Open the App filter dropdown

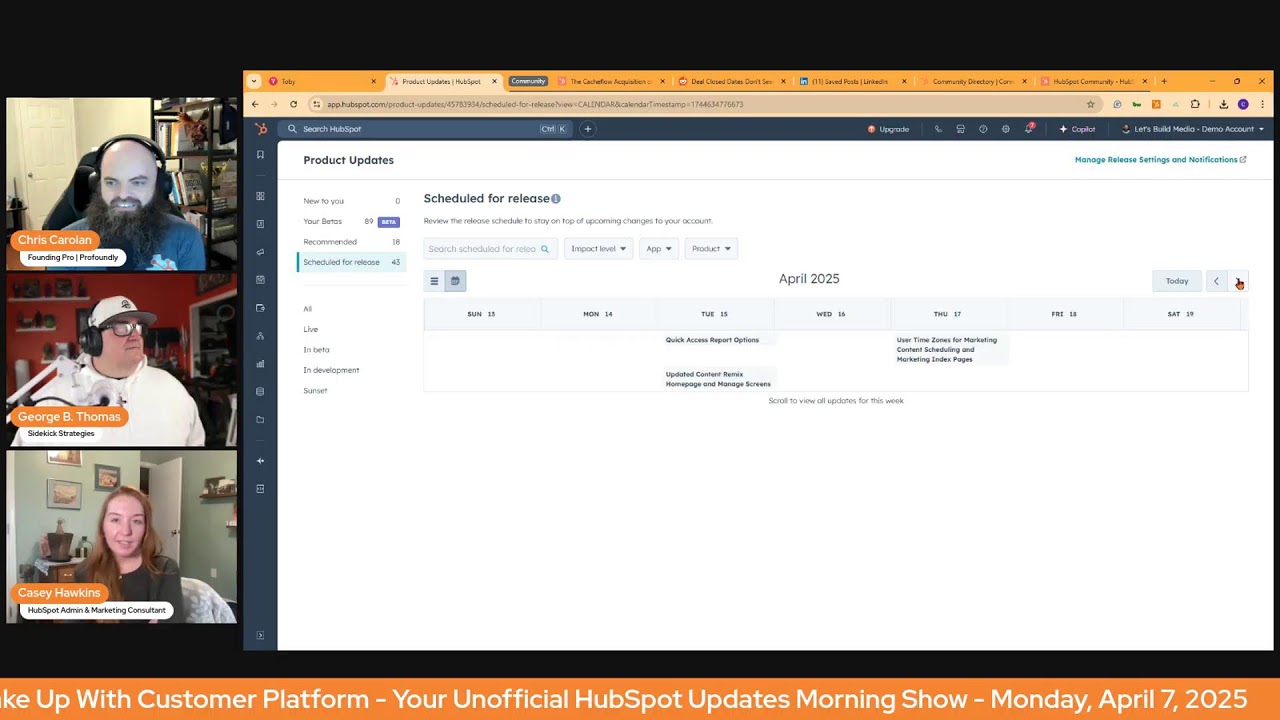(x=658, y=249)
